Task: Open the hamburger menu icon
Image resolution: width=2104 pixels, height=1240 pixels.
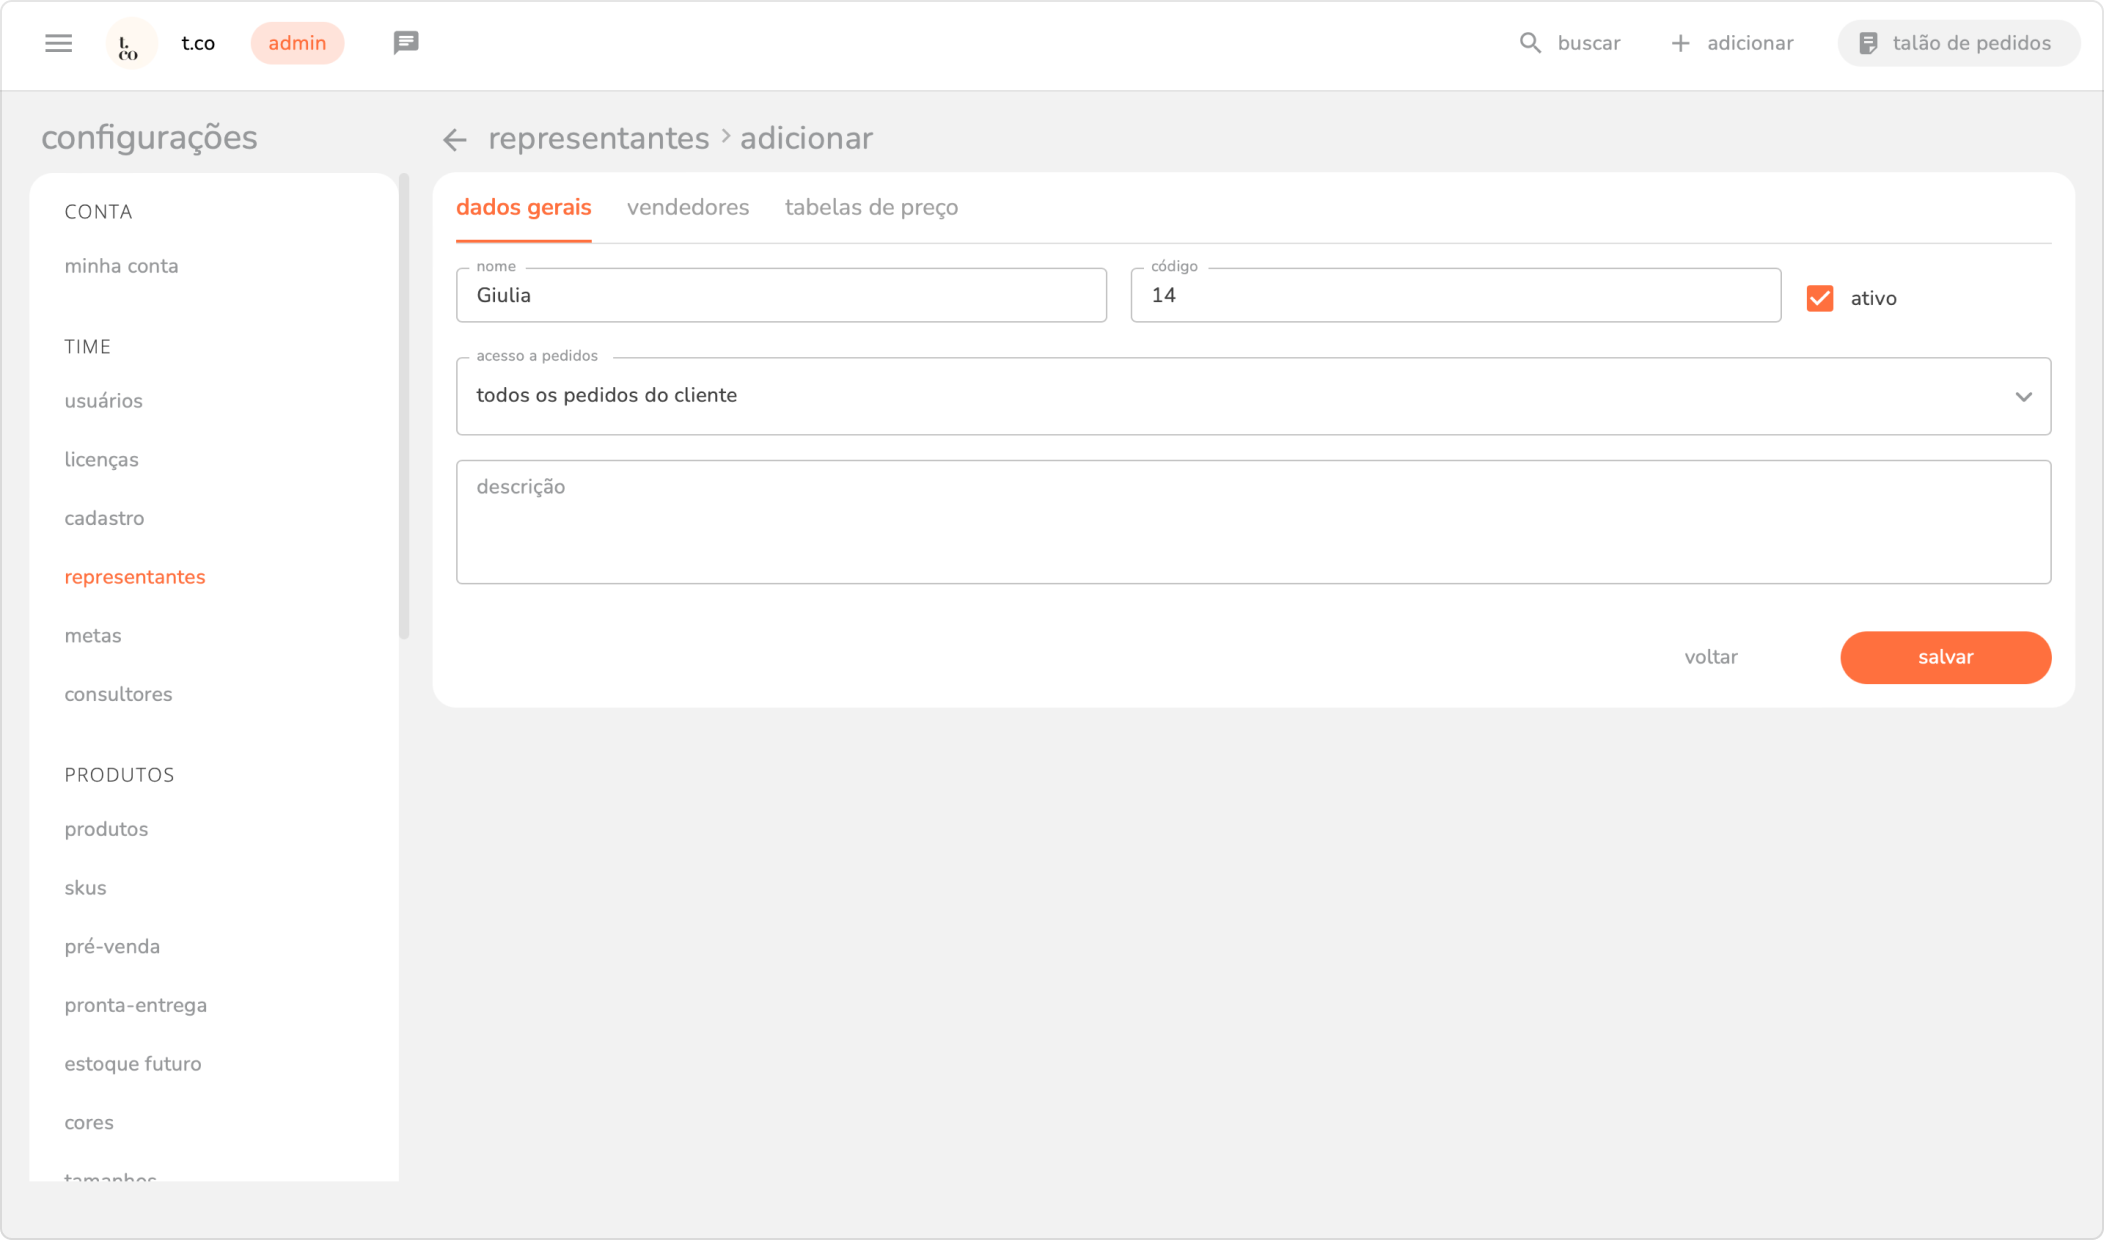Action: pyautogui.click(x=59, y=43)
